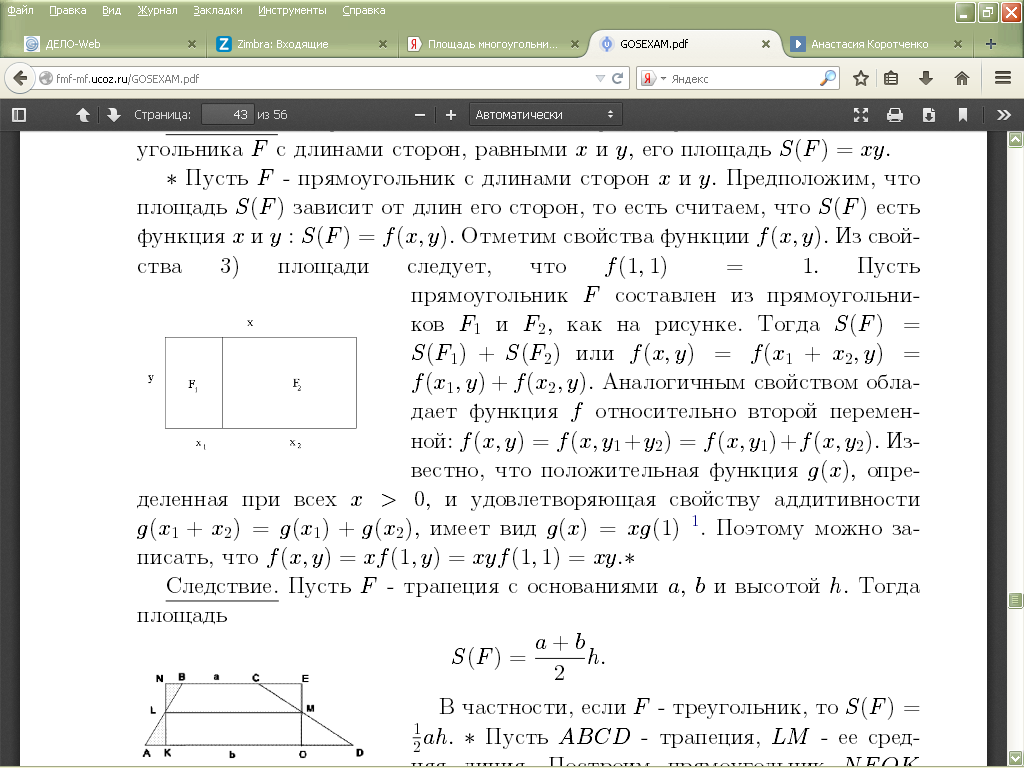Click the formula S(F) = (a+b)/2 h
The image size is (1024, 768).
(x=528, y=657)
